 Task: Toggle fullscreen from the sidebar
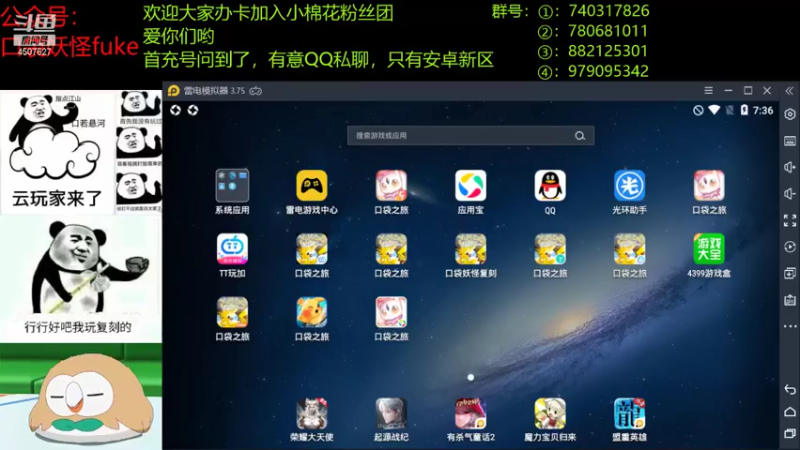(790, 220)
